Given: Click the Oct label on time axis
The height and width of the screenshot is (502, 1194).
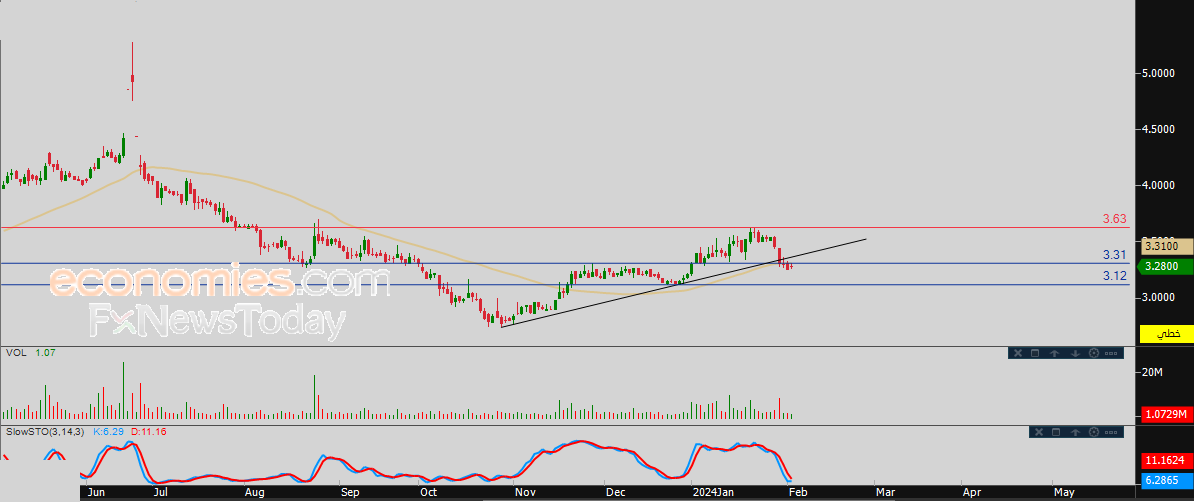Looking at the screenshot, I should (429, 493).
